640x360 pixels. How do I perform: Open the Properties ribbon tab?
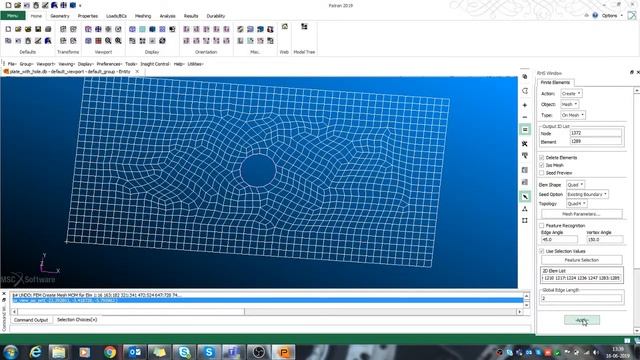88,16
